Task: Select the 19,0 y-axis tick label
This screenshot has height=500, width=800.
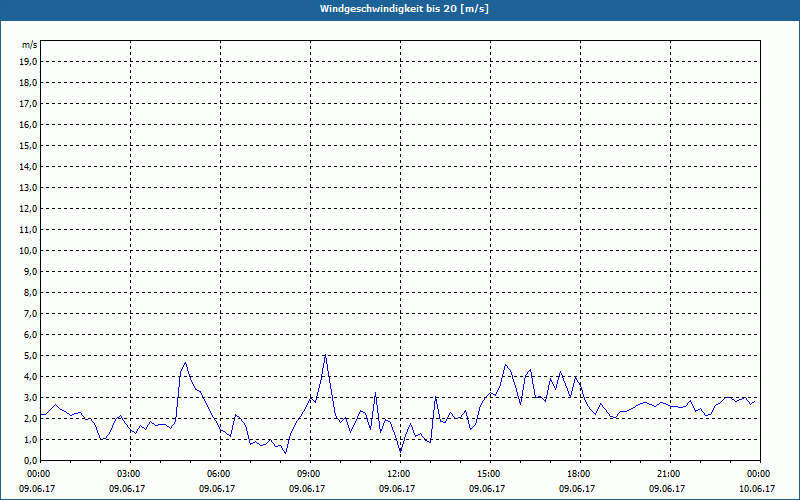Action: (29, 61)
